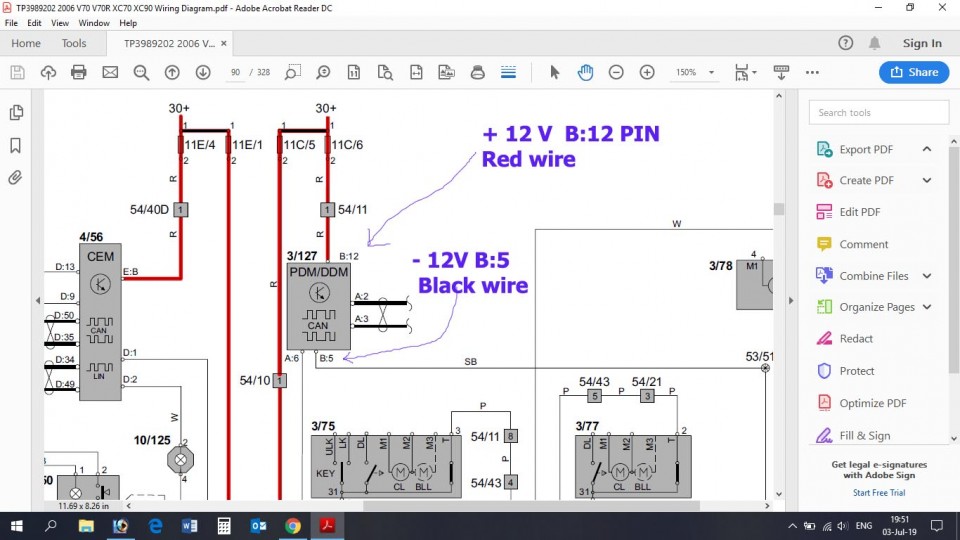Screen dimensions: 960x540
Task: Open Word from the taskbar
Action: pyautogui.click(x=189, y=526)
